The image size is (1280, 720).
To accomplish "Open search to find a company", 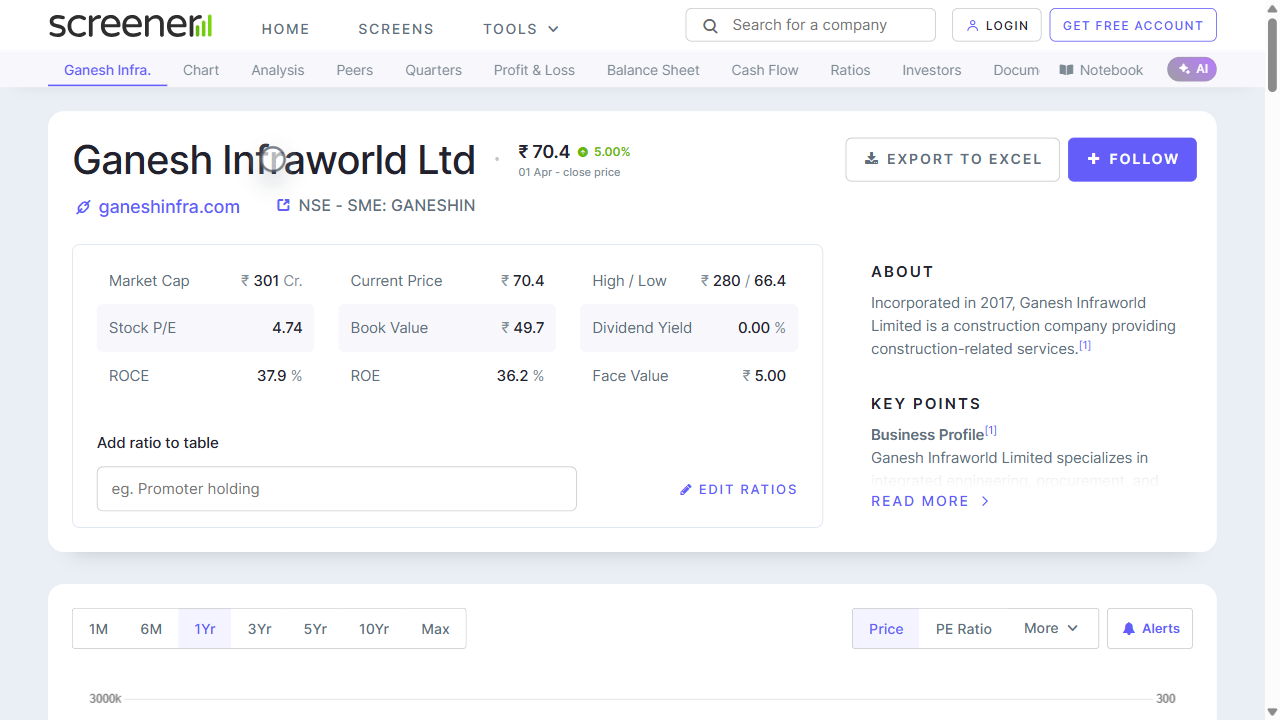I will (x=810, y=24).
